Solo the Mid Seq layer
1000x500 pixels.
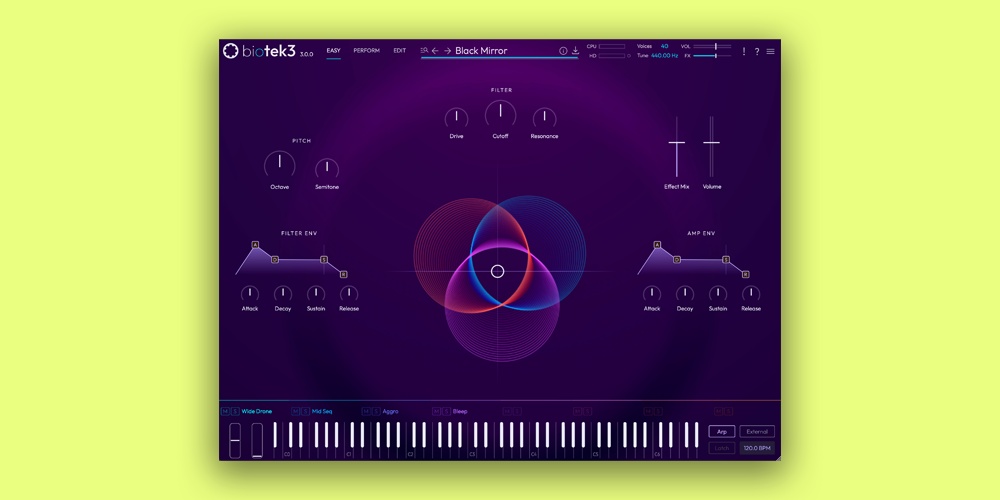point(305,411)
